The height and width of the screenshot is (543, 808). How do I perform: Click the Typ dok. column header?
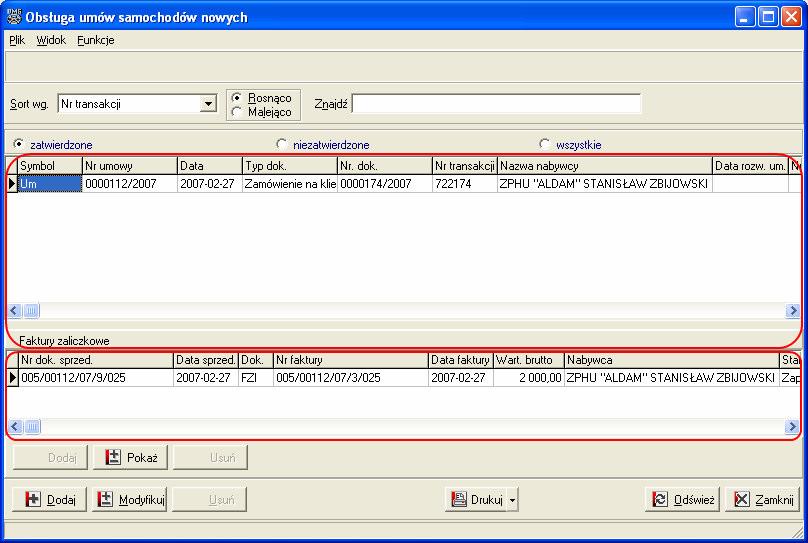tap(290, 166)
